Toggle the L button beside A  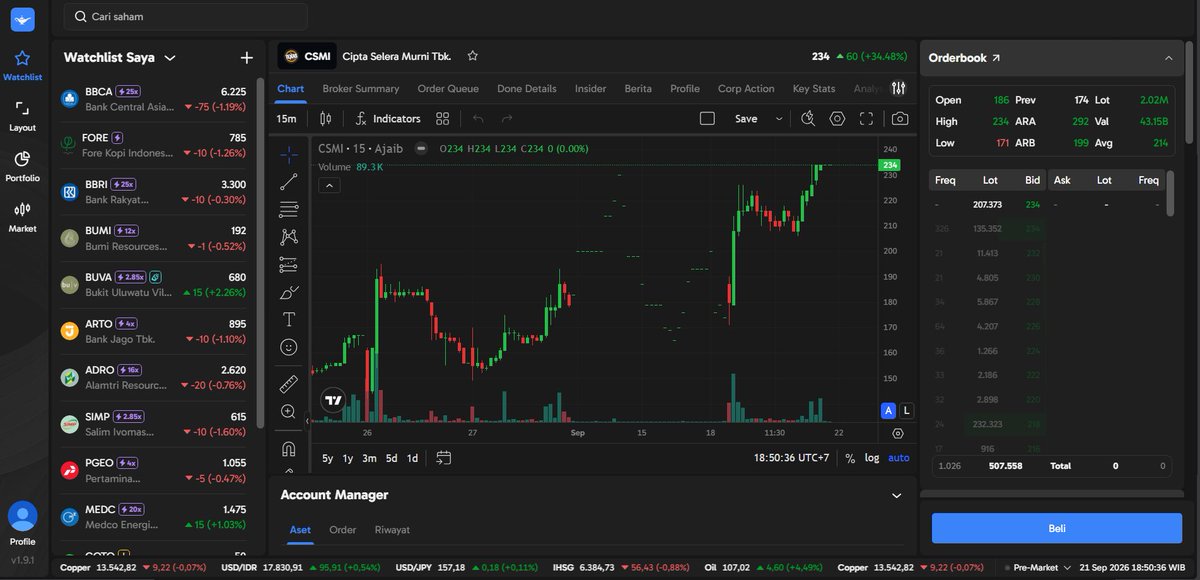pyautogui.click(x=907, y=410)
